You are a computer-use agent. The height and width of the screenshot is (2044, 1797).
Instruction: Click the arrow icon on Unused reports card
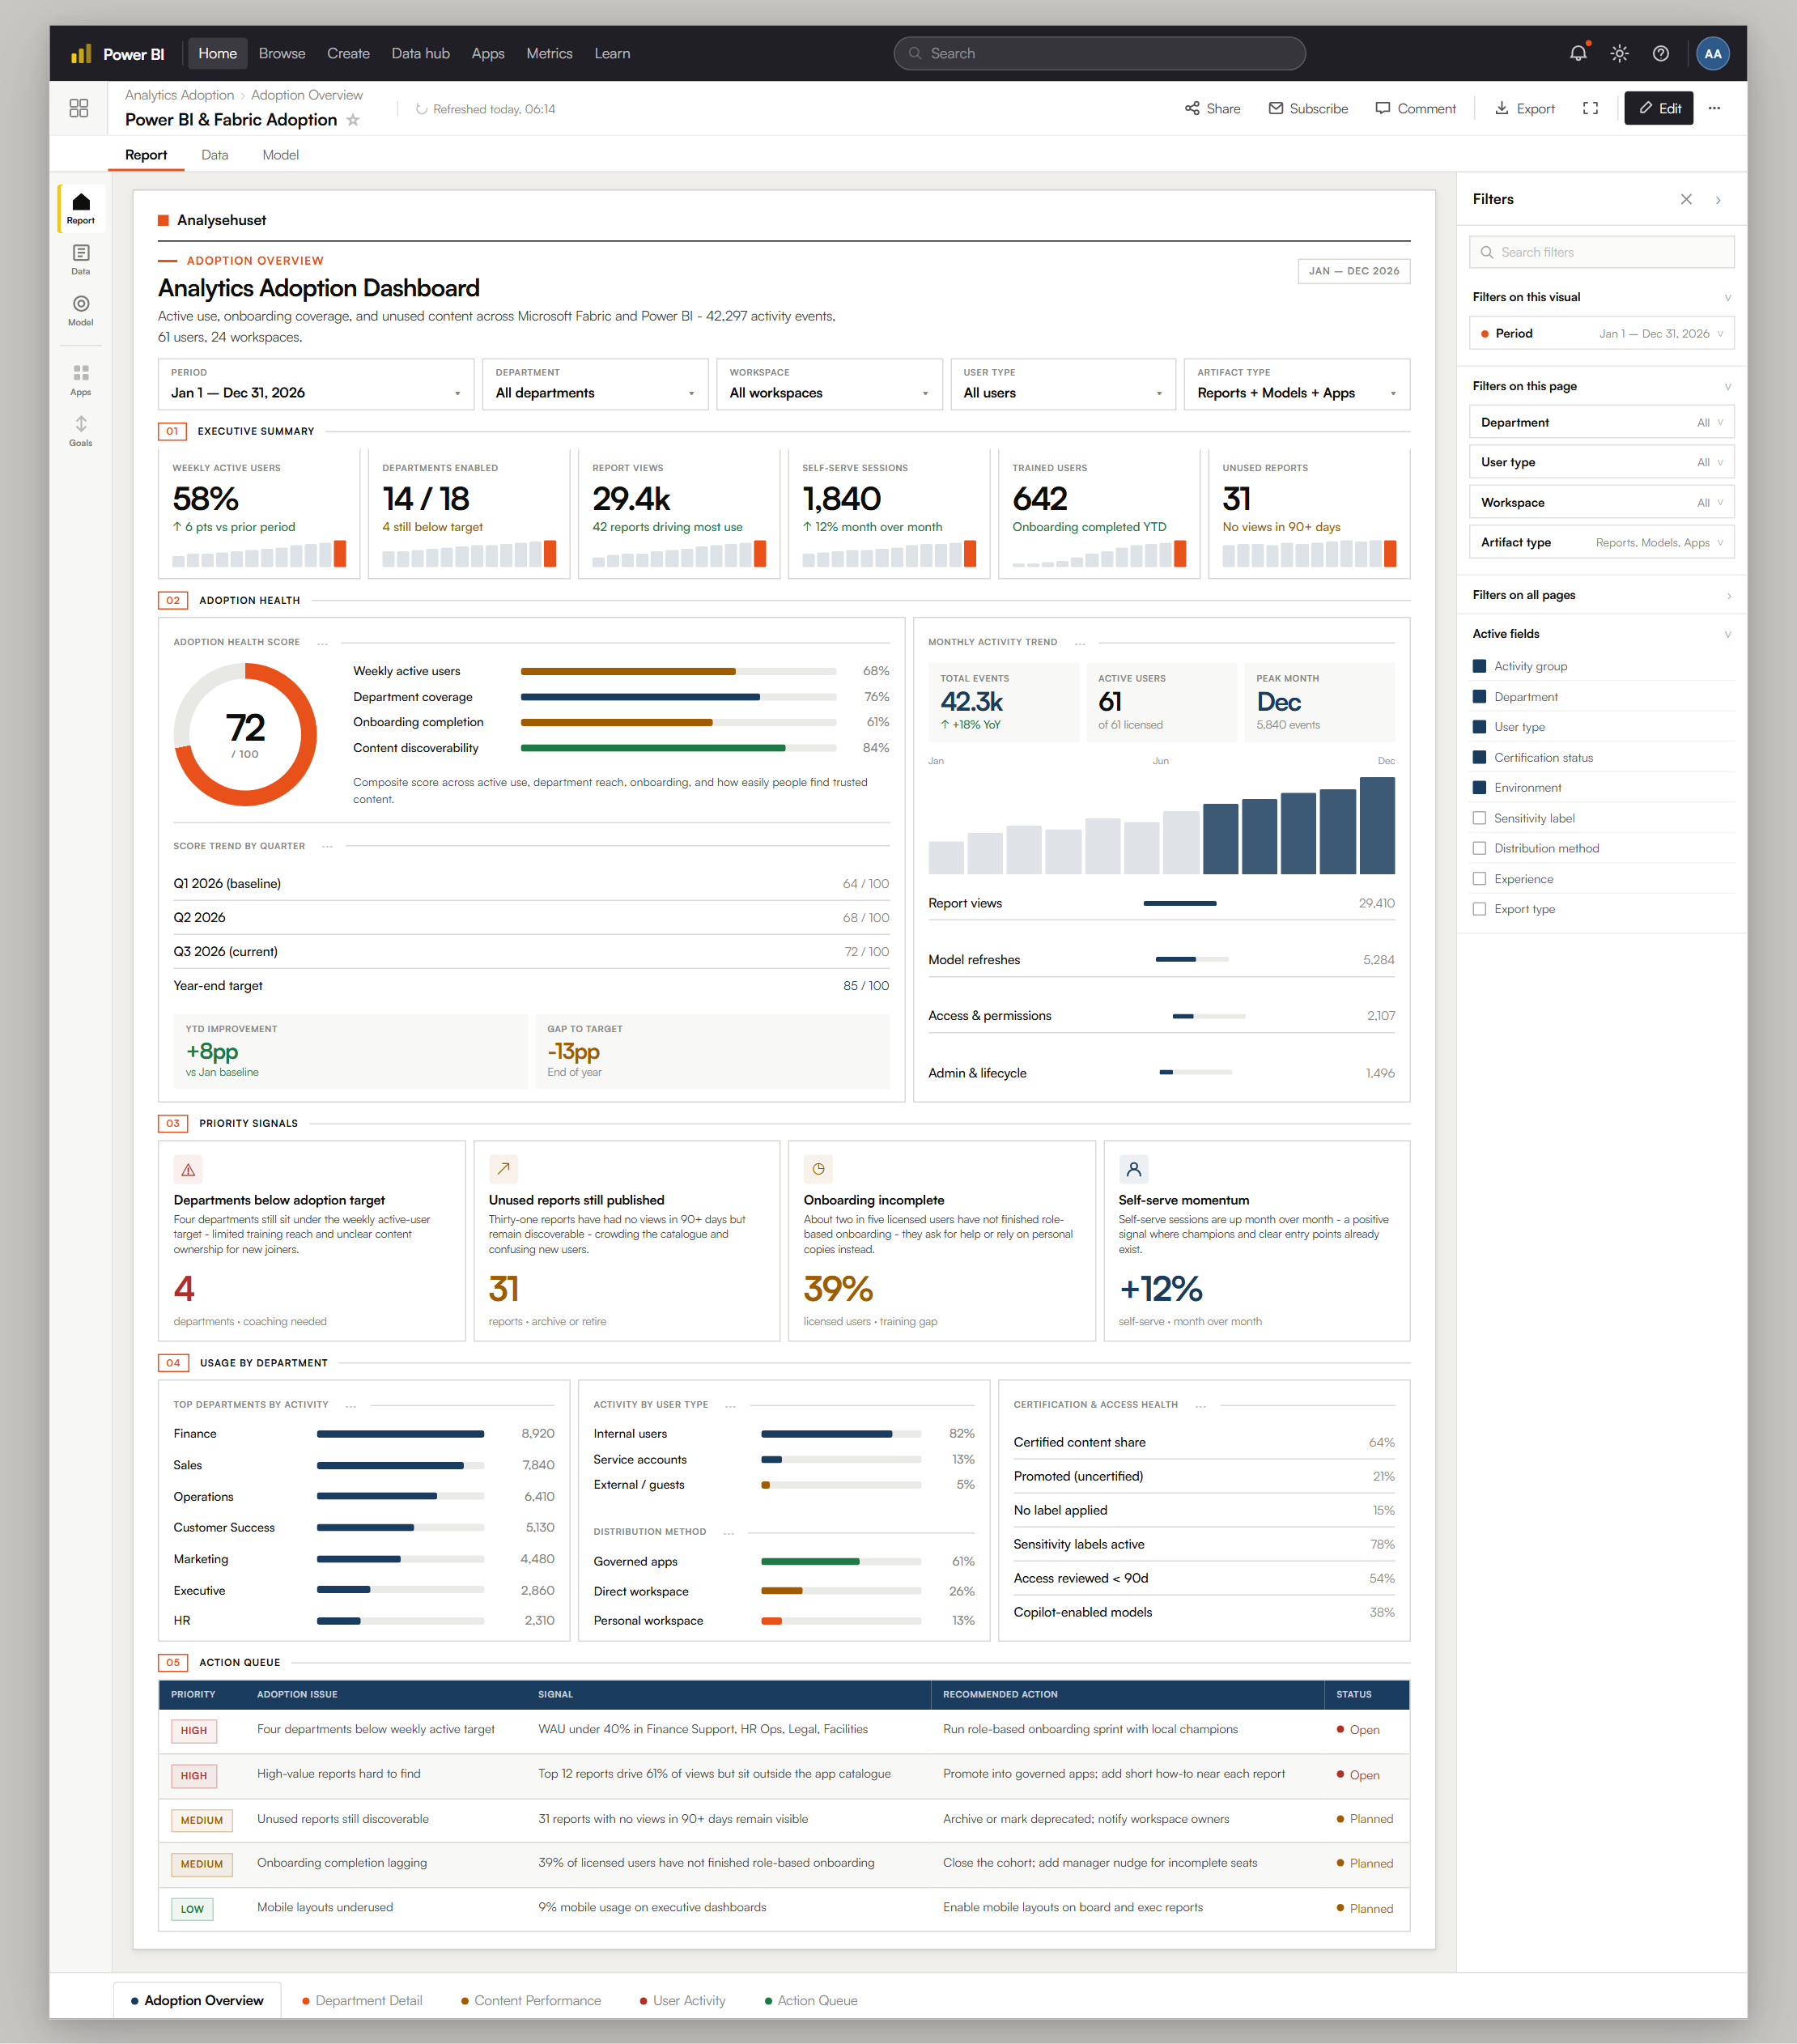tap(503, 1169)
